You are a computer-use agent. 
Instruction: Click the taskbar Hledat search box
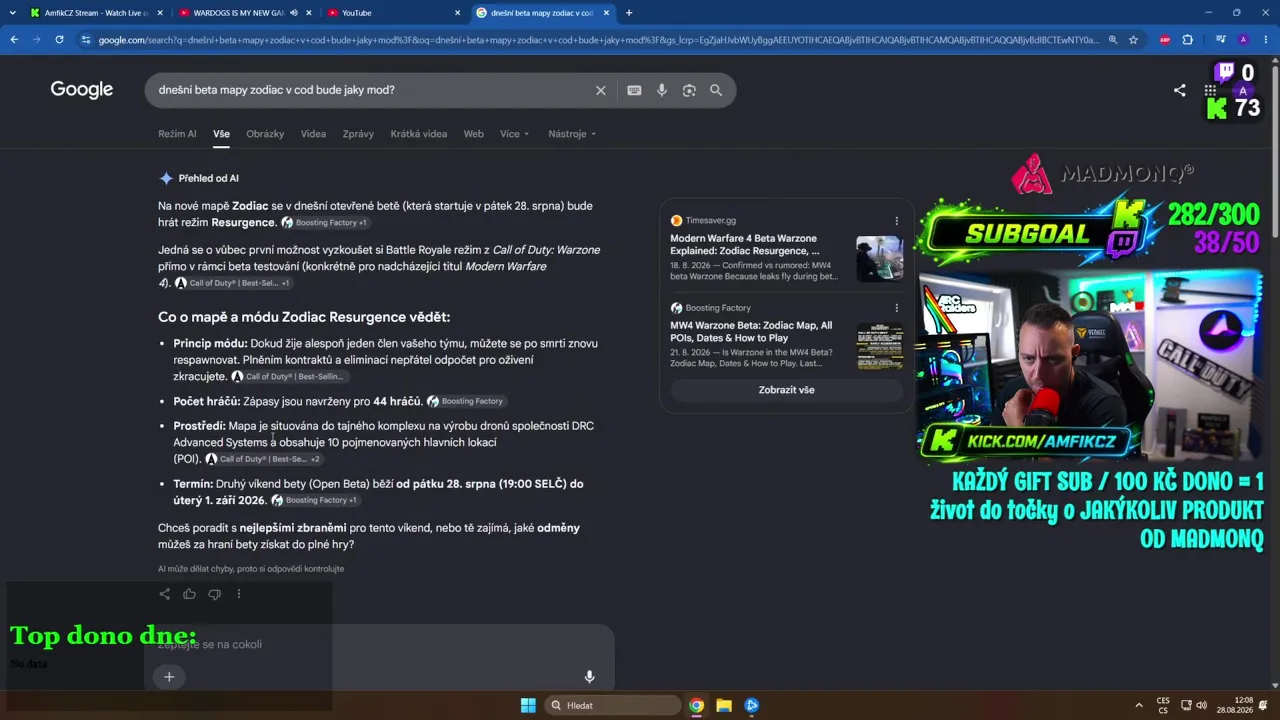[x=612, y=705]
